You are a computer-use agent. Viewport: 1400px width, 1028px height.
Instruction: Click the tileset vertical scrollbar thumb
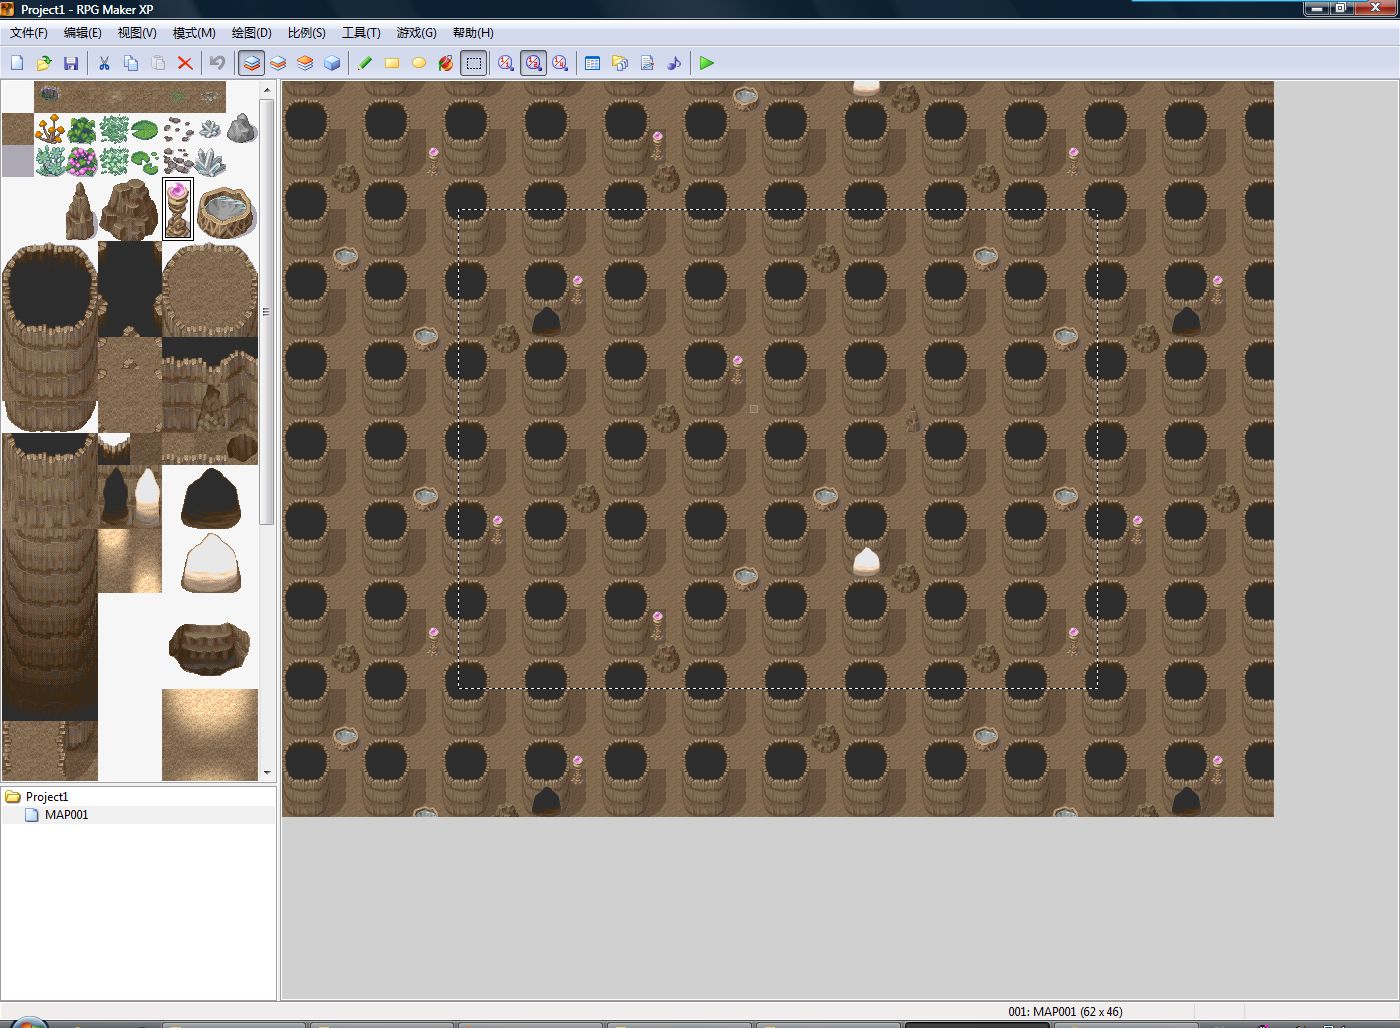click(x=267, y=311)
